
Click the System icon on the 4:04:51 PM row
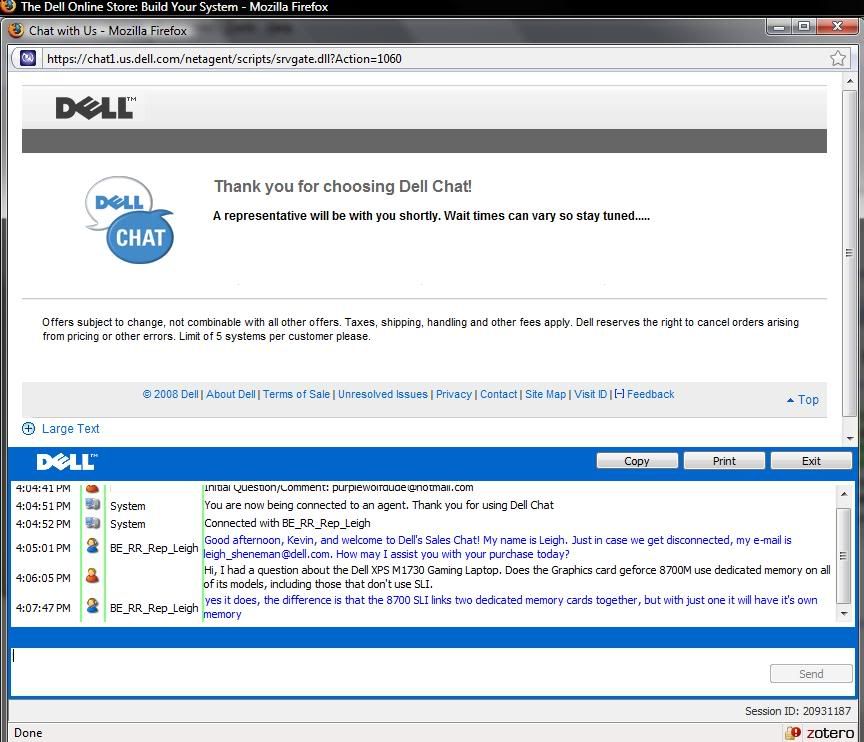(93, 505)
